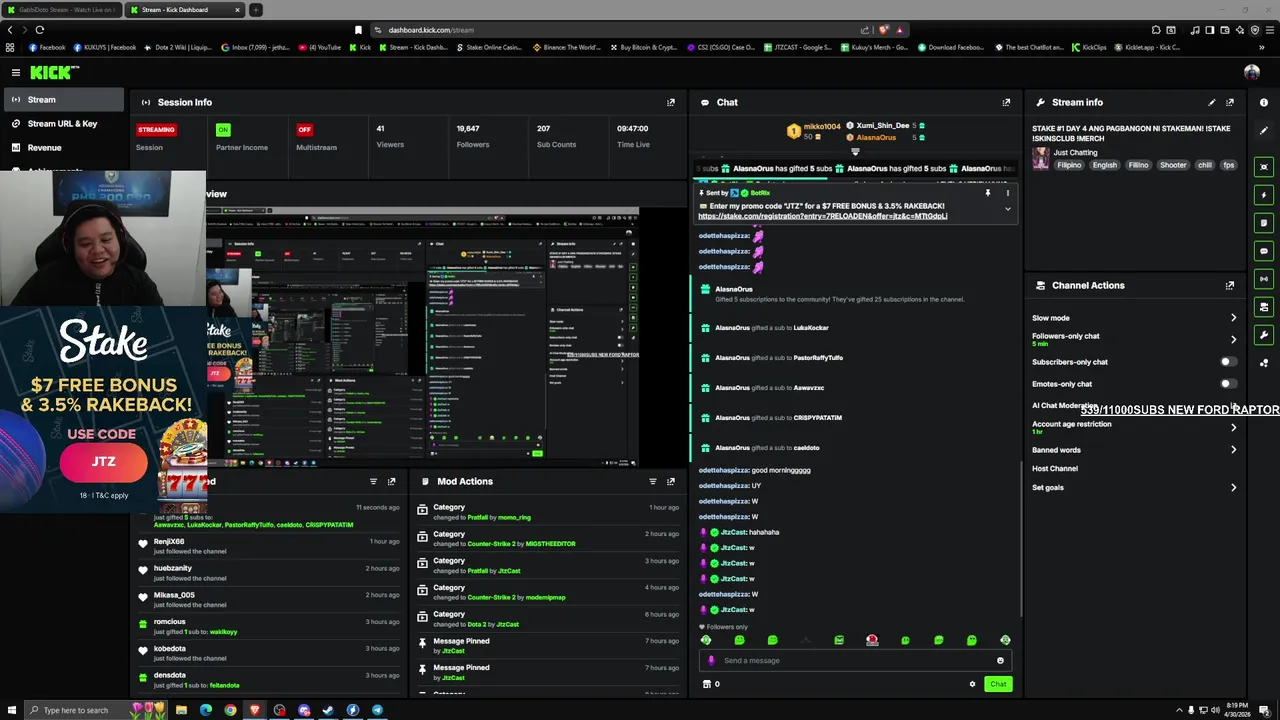Toggle the broadcast signal widget in sidebar
Viewport: 1280px width, 720px height.
point(1264,279)
